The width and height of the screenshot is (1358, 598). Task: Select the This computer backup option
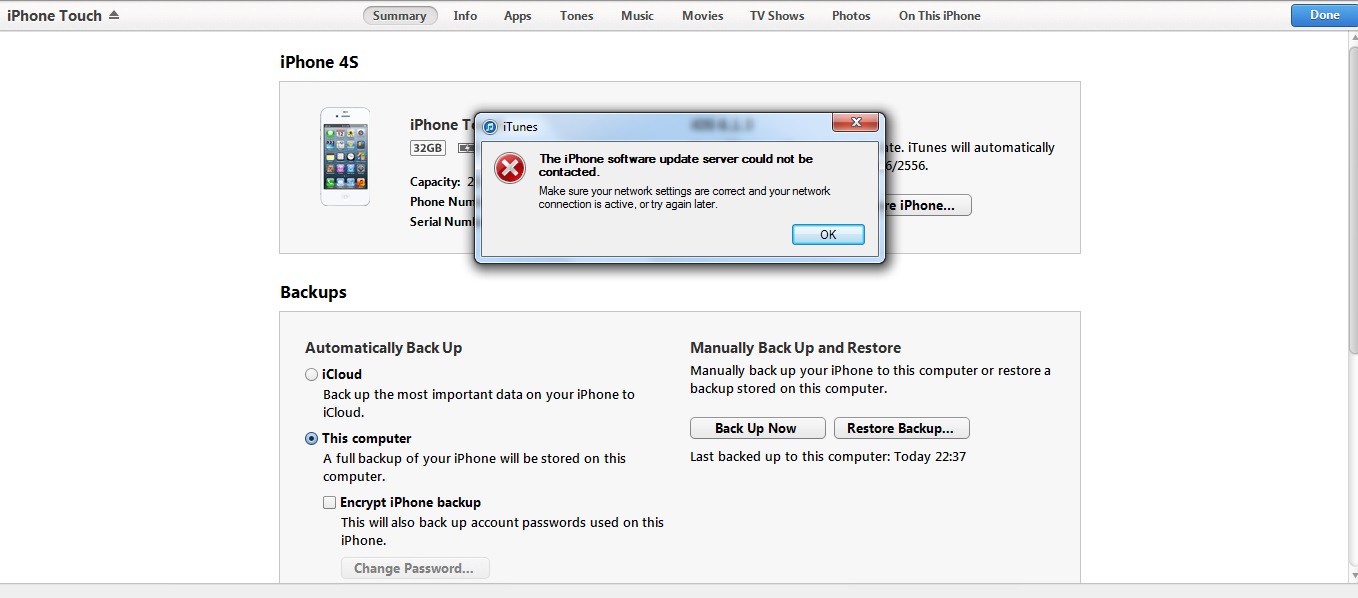(312, 438)
